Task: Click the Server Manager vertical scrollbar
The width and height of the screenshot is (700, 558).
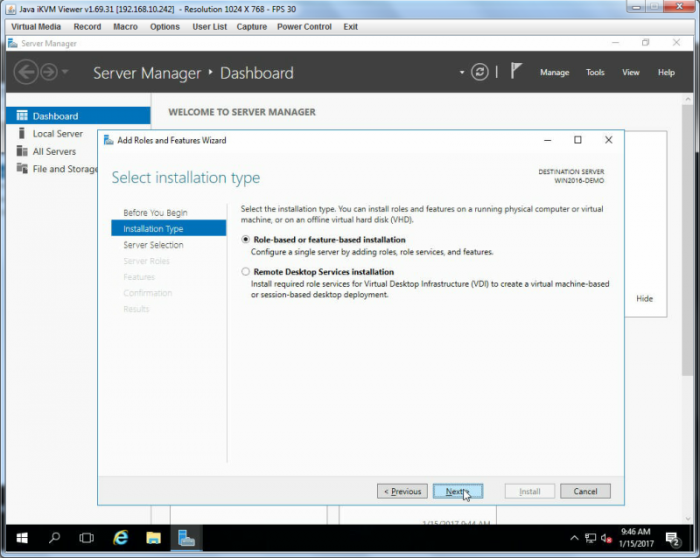Action: point(687,241)
